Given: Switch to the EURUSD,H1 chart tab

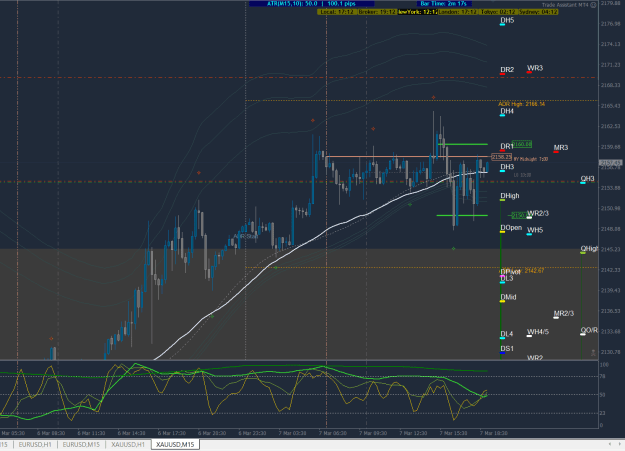Looking at the screenshot, I should (35, 445).
